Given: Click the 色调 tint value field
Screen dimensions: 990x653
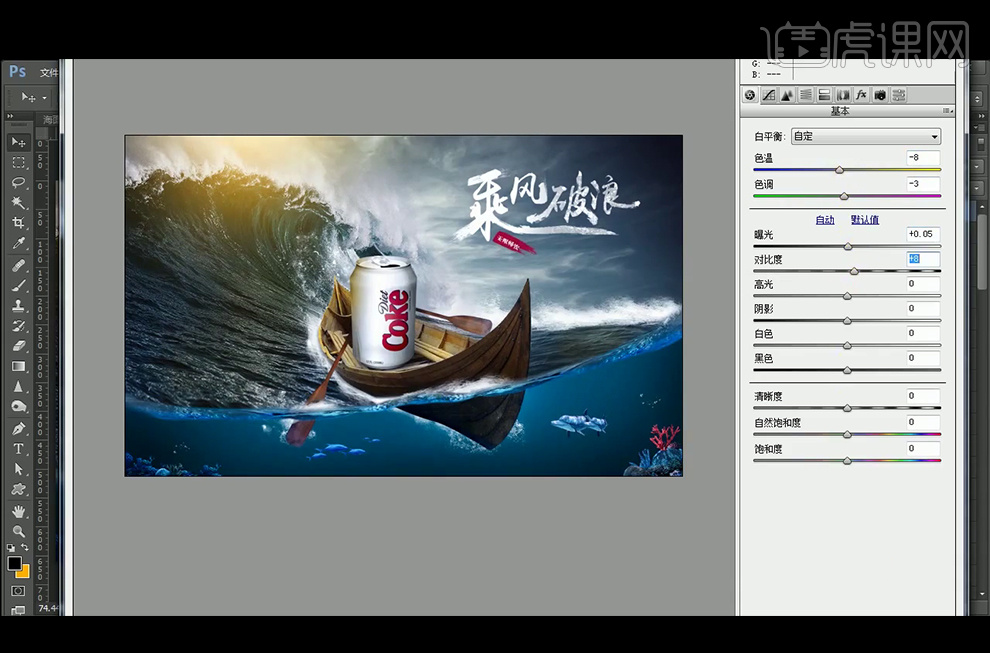Looking at the screenshot, I should click(x=923, y=184).
